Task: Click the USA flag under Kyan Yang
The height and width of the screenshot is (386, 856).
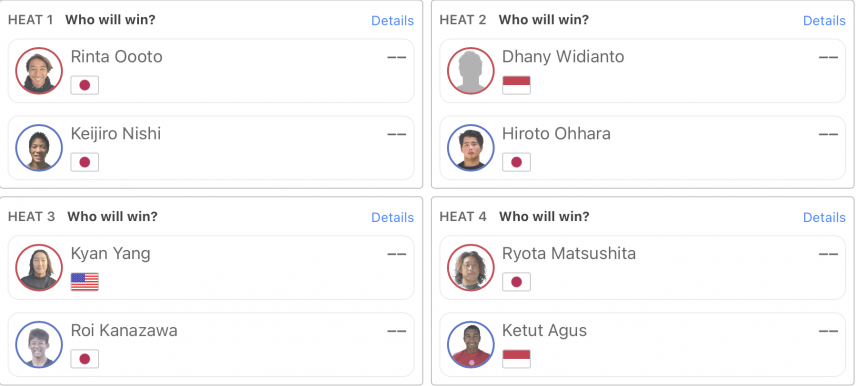Action: (85, 282)
